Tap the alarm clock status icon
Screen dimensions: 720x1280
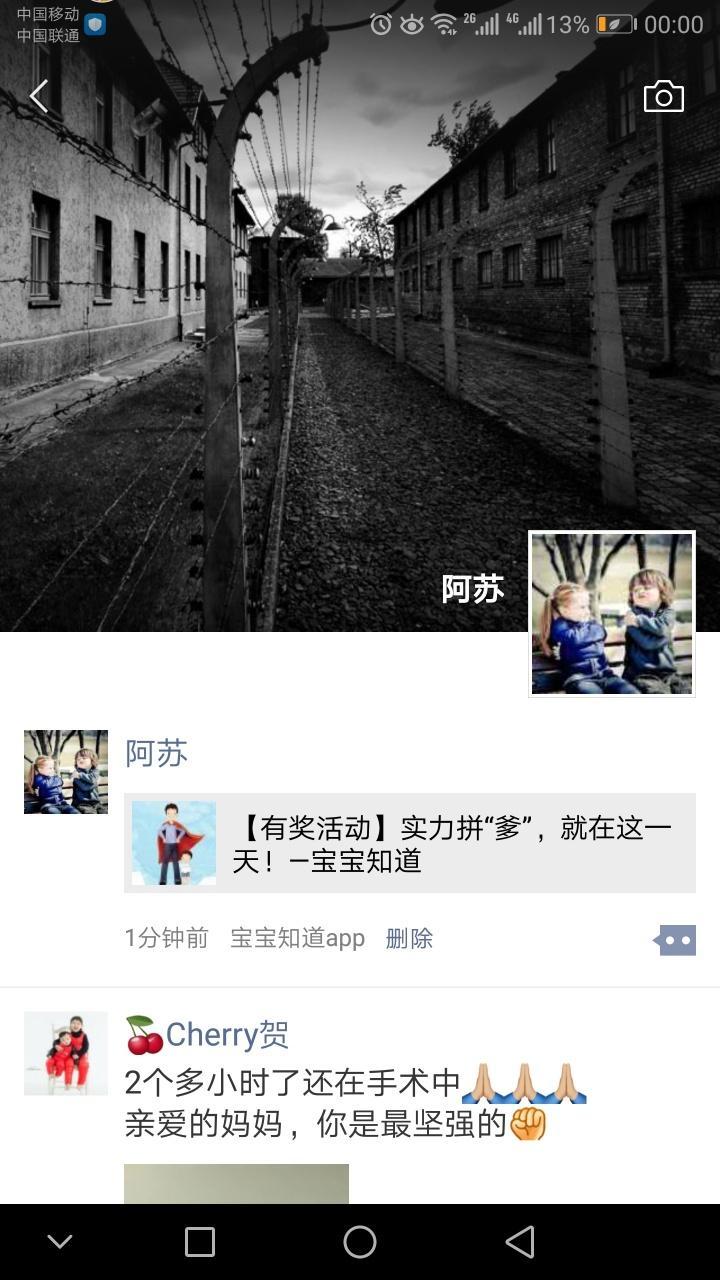click(x=381, y=24)
